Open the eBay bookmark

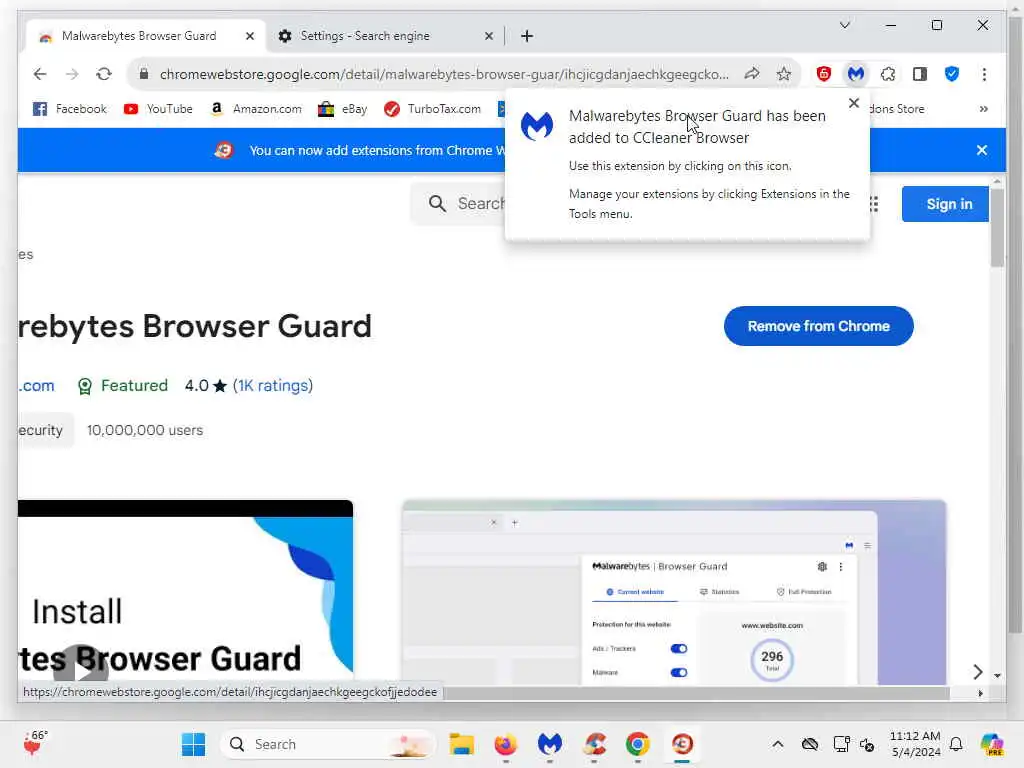342,109
